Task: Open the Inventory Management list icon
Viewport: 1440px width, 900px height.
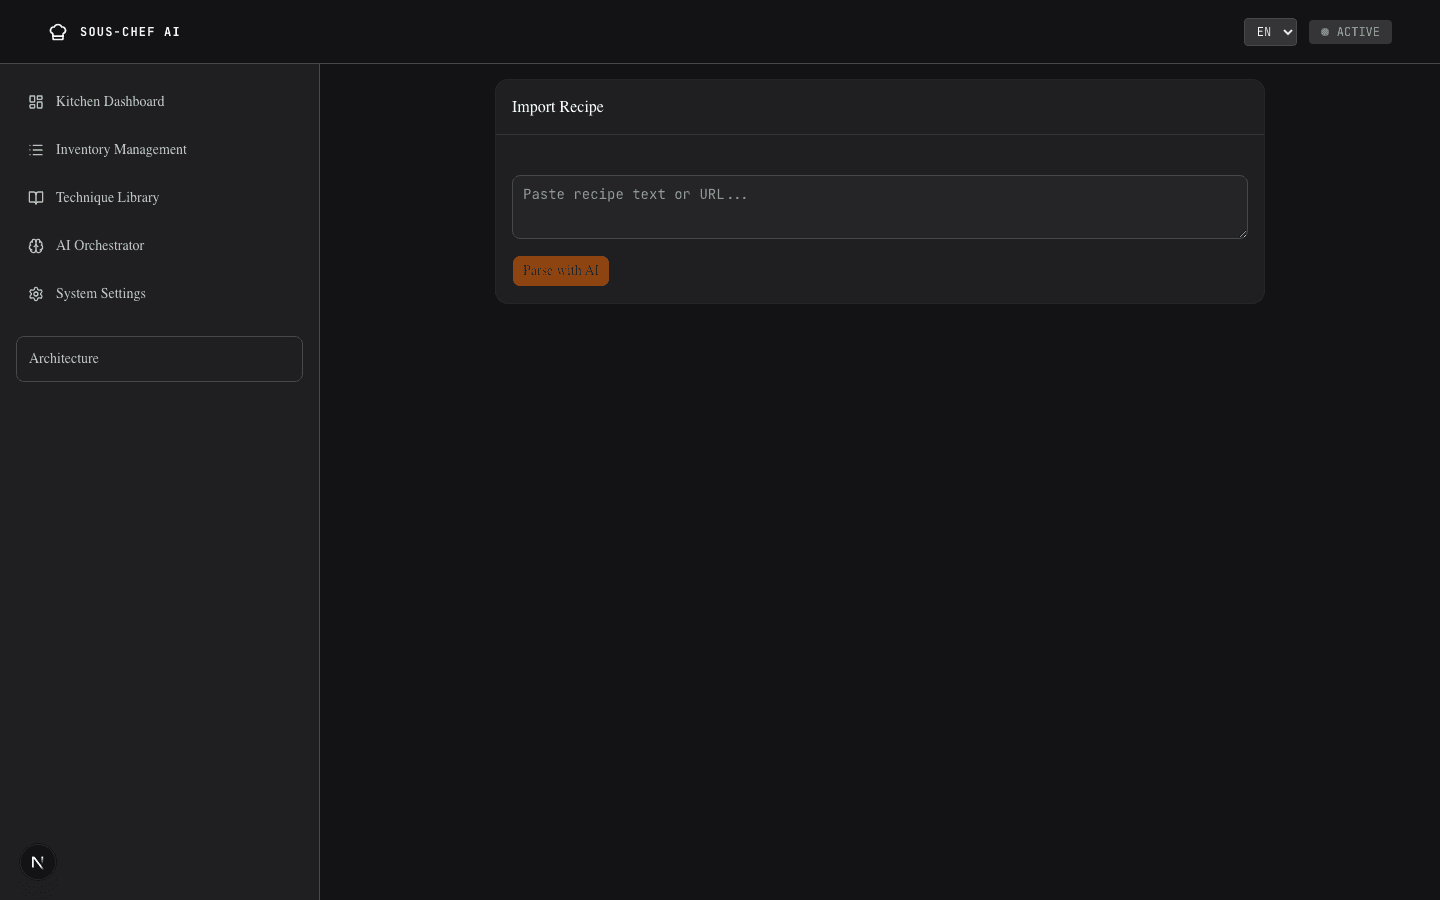Action: [36, 150]
